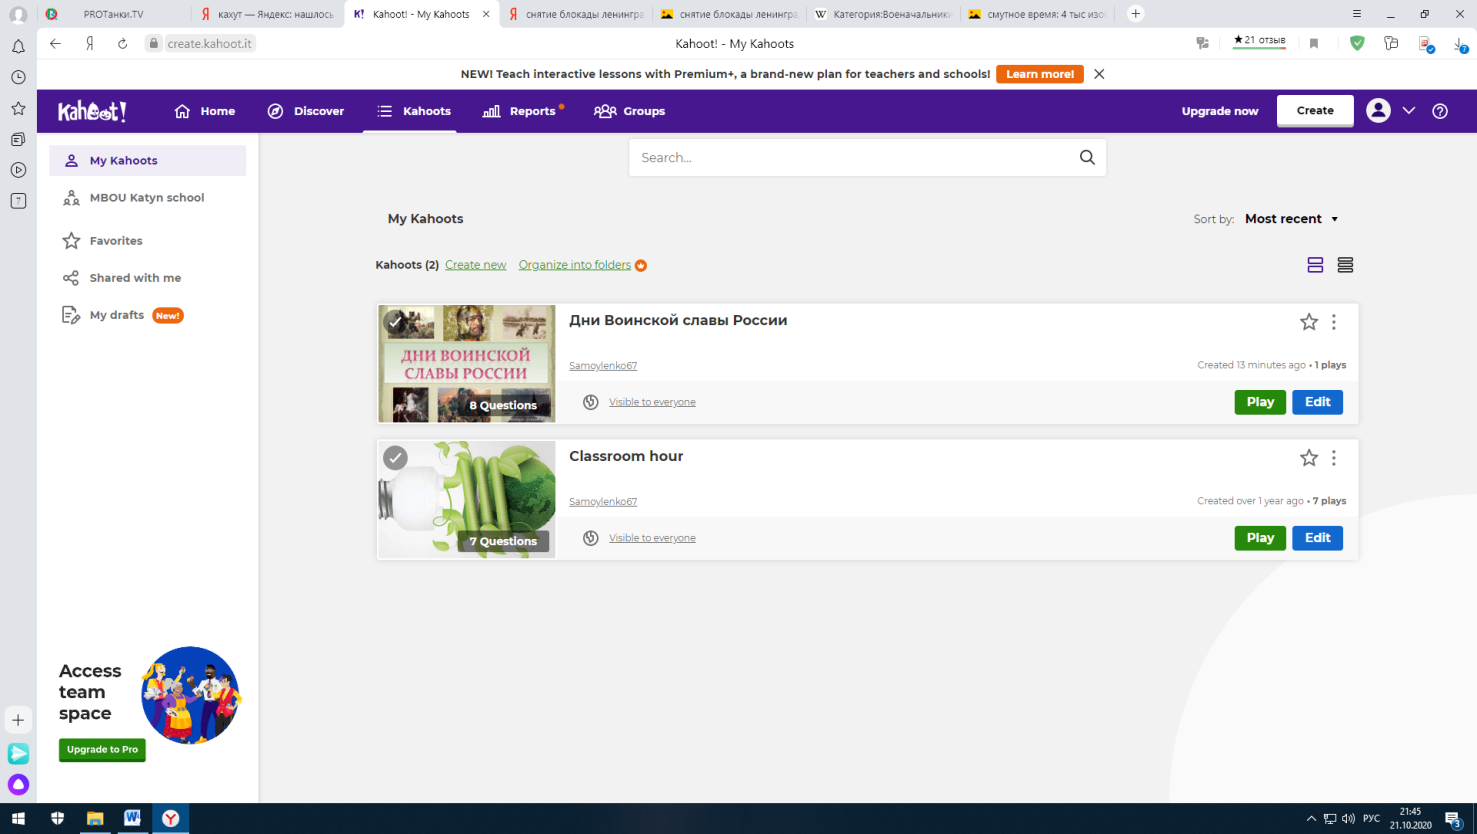Click the Yandex home icon in address bar

pyautogui.click(x=89, y=43)
